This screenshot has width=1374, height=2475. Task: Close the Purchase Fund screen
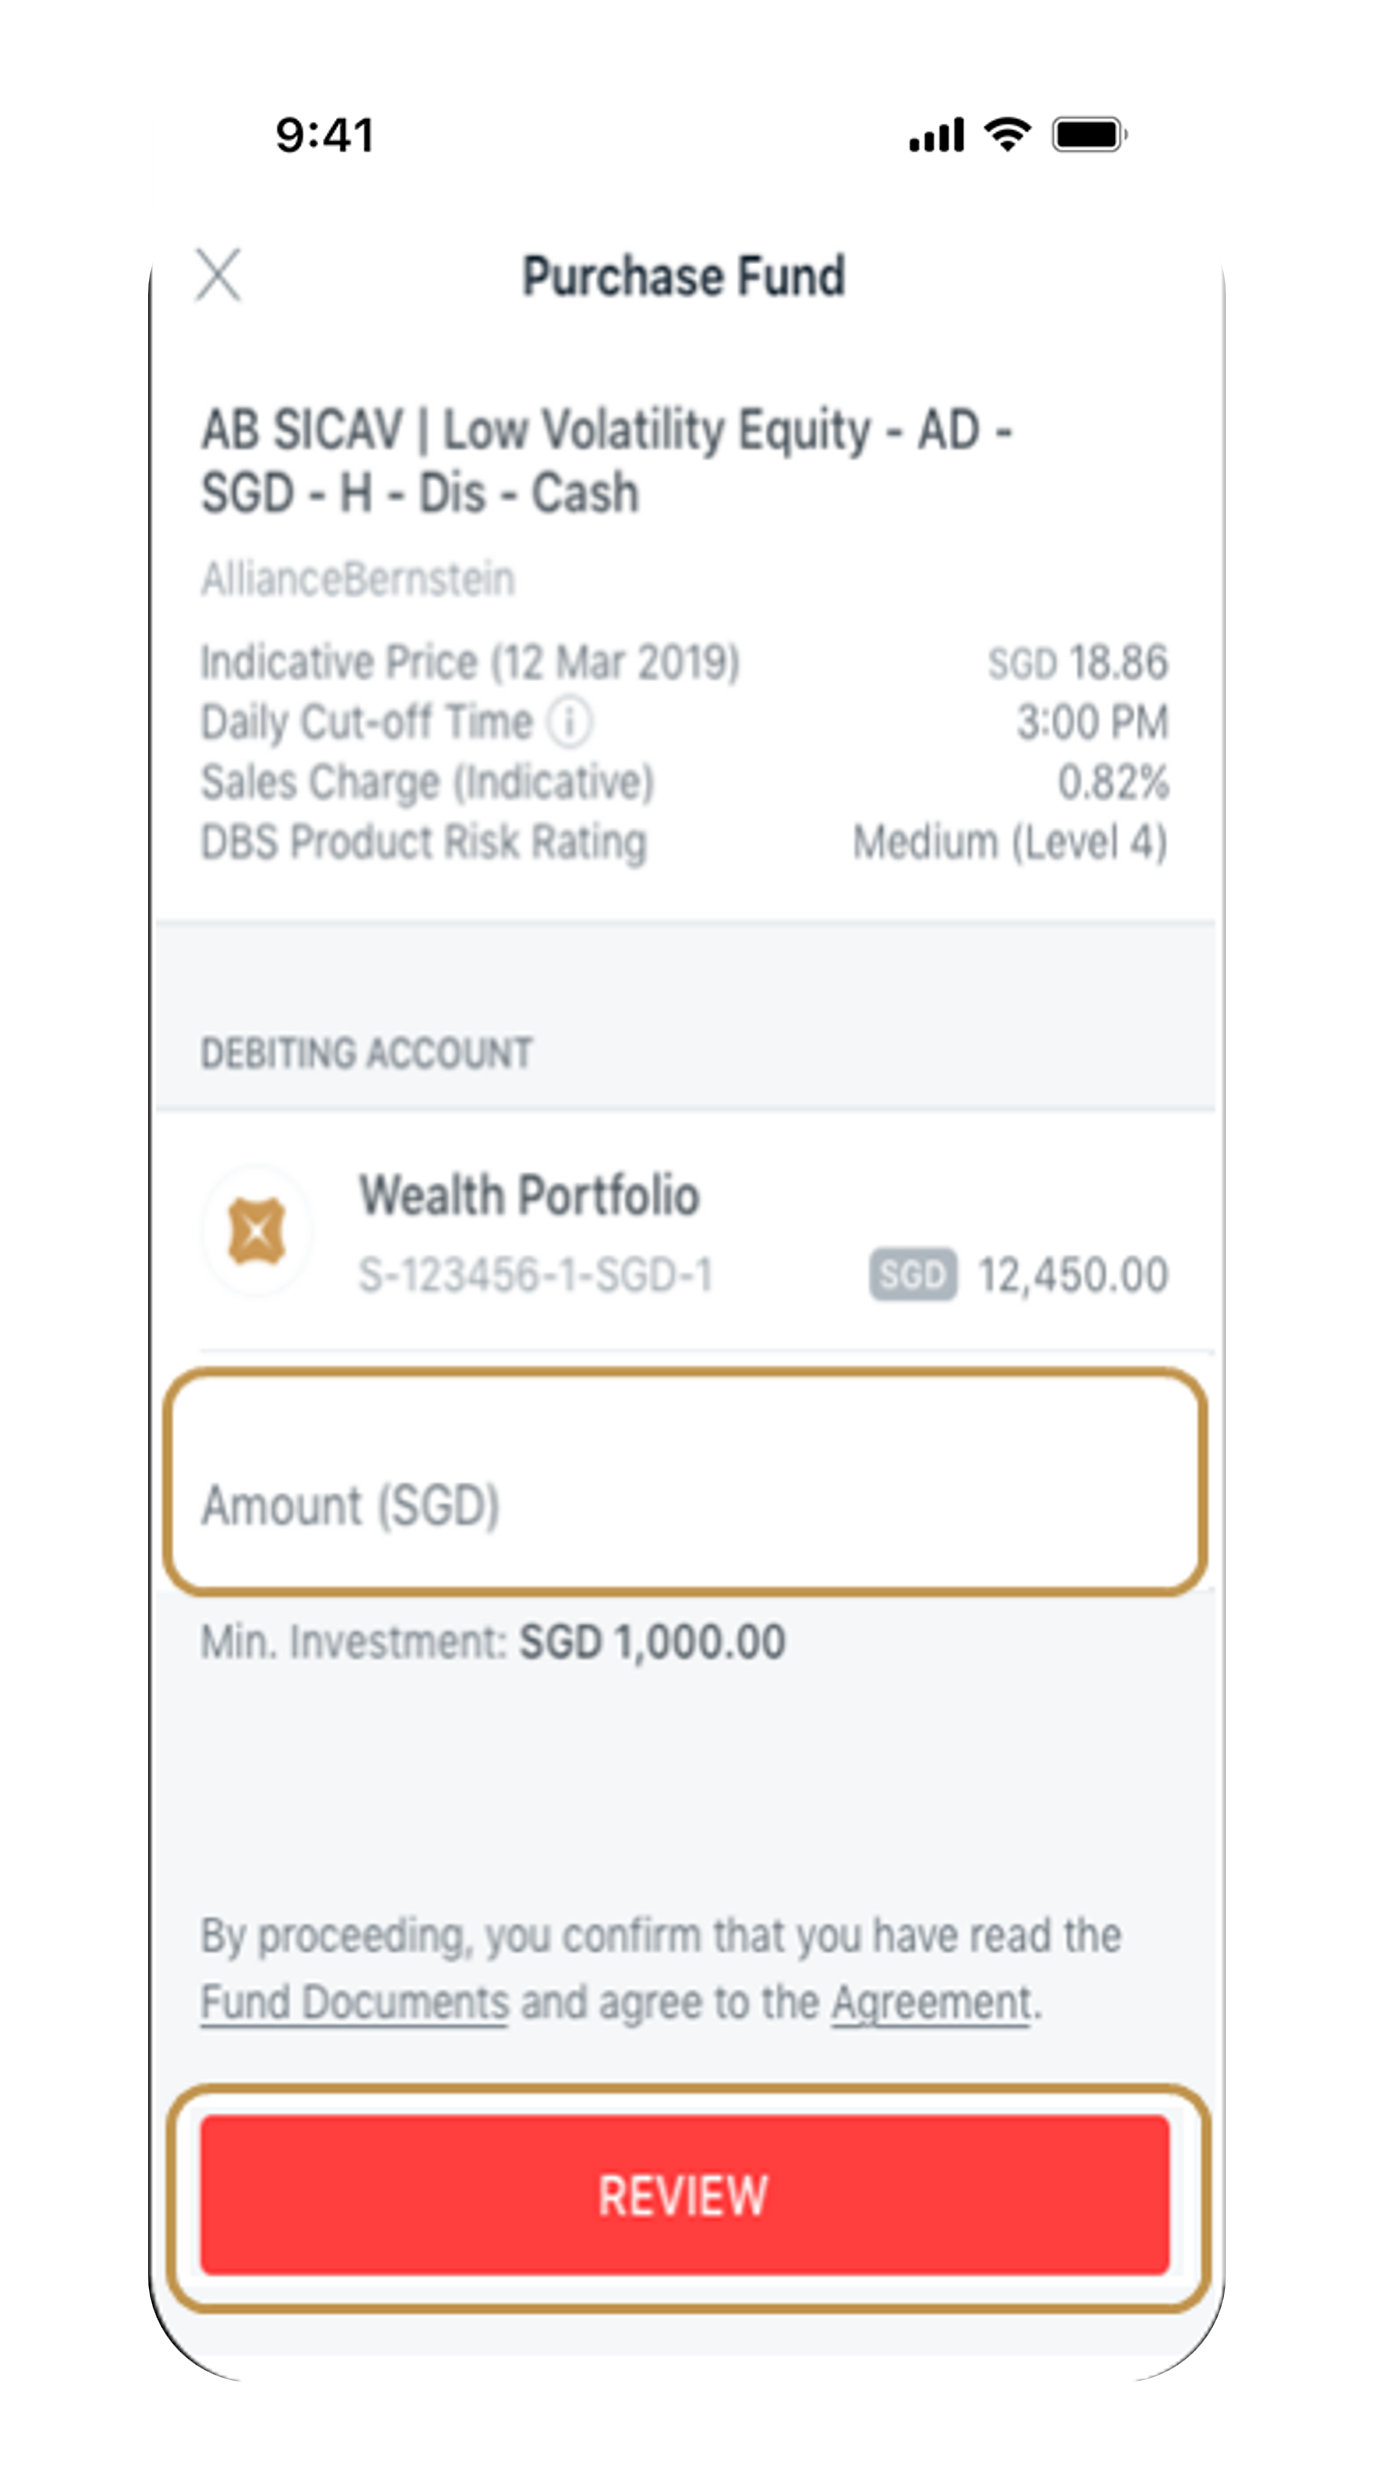(x=218, y=275)
